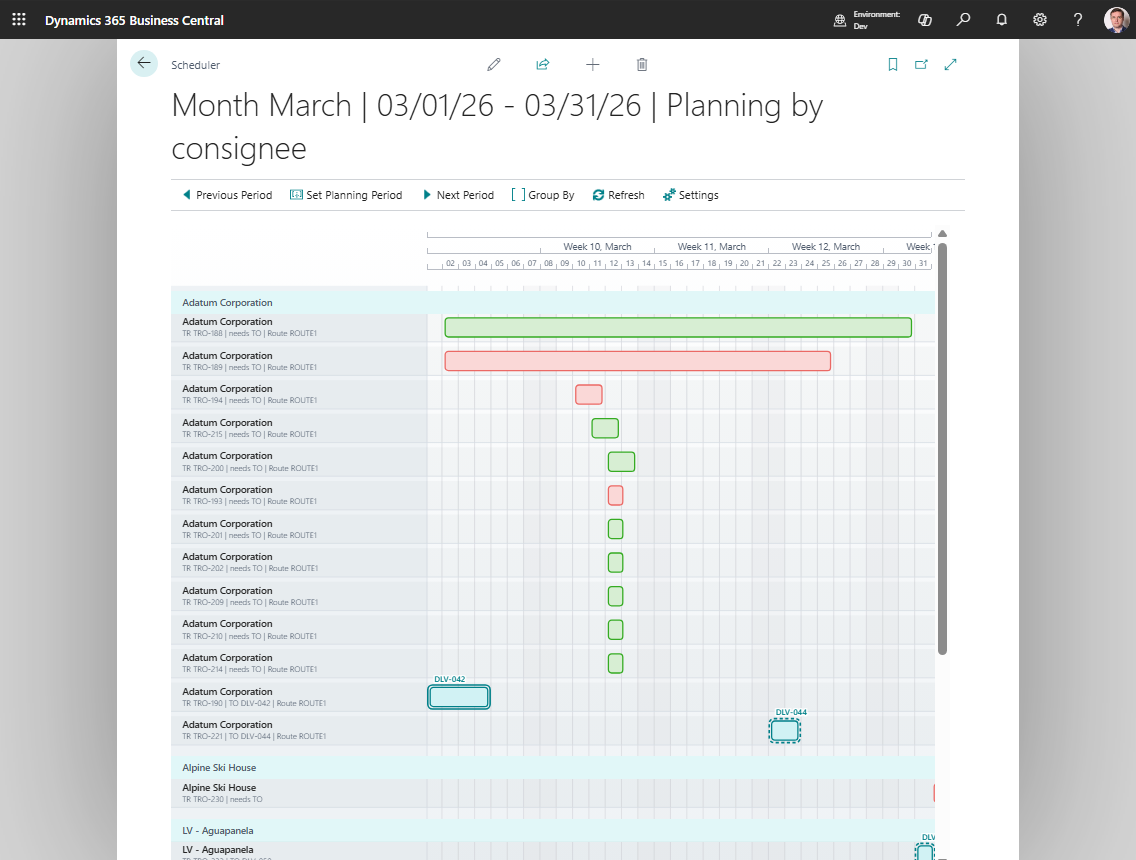Click the LV - Aguapanela group header
The height and width of the screenshot is (860, 1136).
pyautogui.click(x=553, y=831)
